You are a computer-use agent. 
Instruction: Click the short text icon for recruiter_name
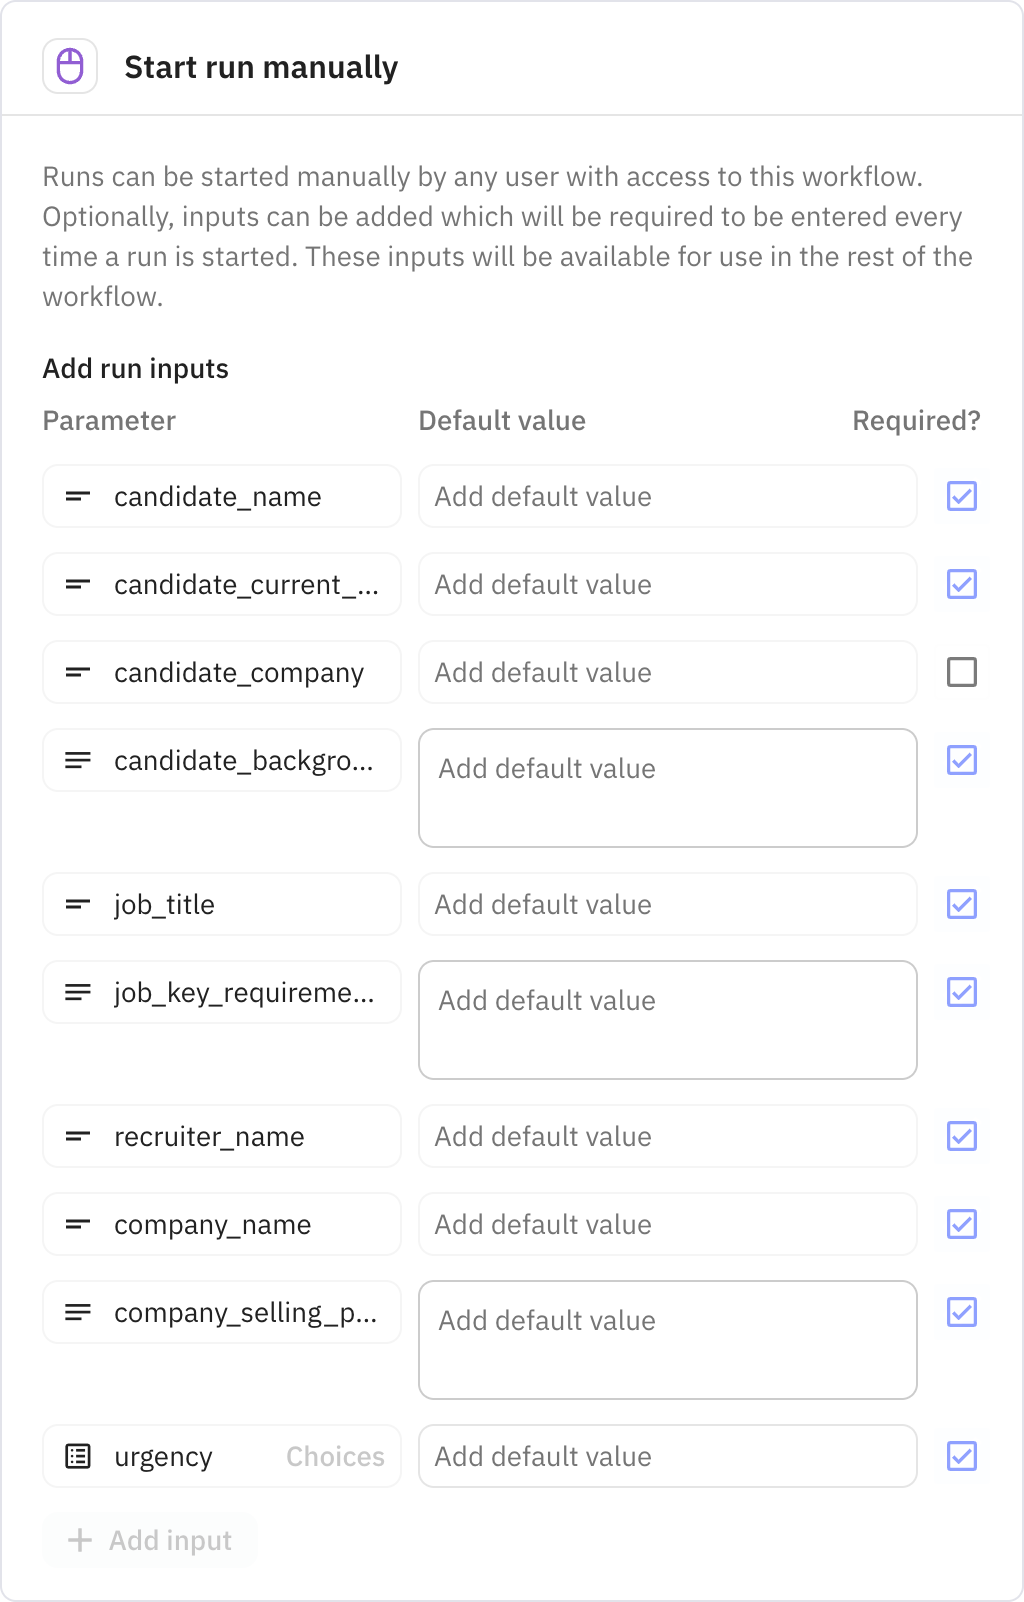pyautogui.click(x=78, y=1137)
